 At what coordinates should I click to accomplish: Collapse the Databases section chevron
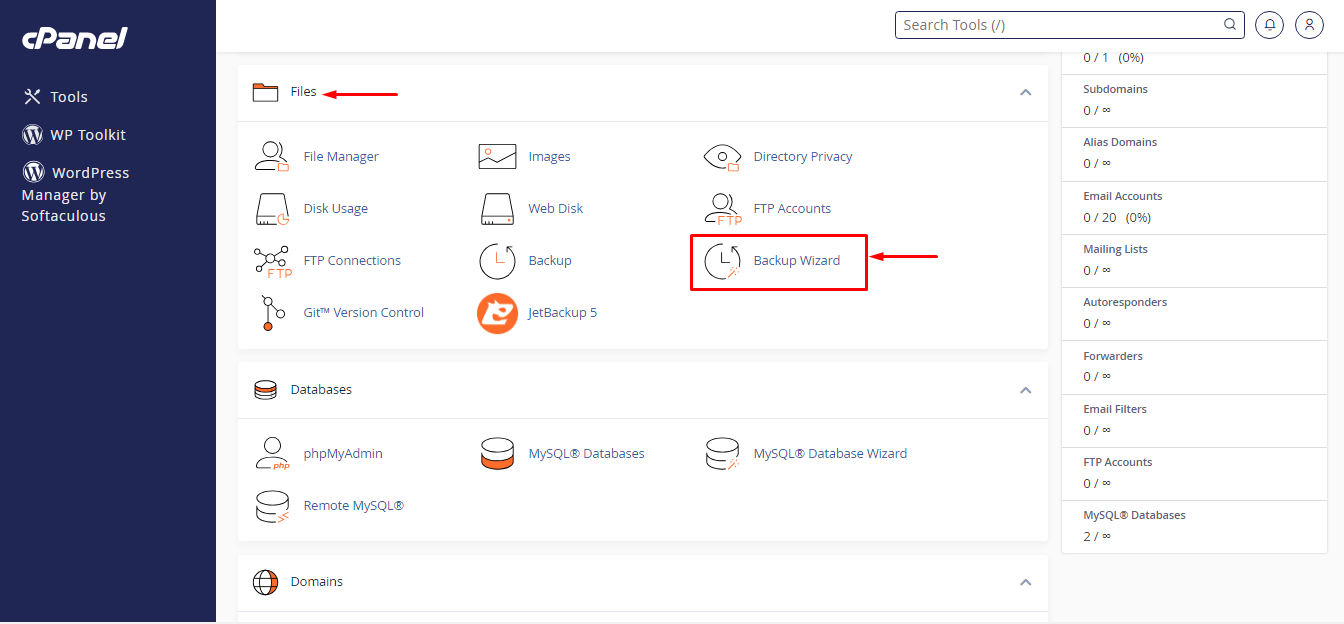coord(1025,390)
